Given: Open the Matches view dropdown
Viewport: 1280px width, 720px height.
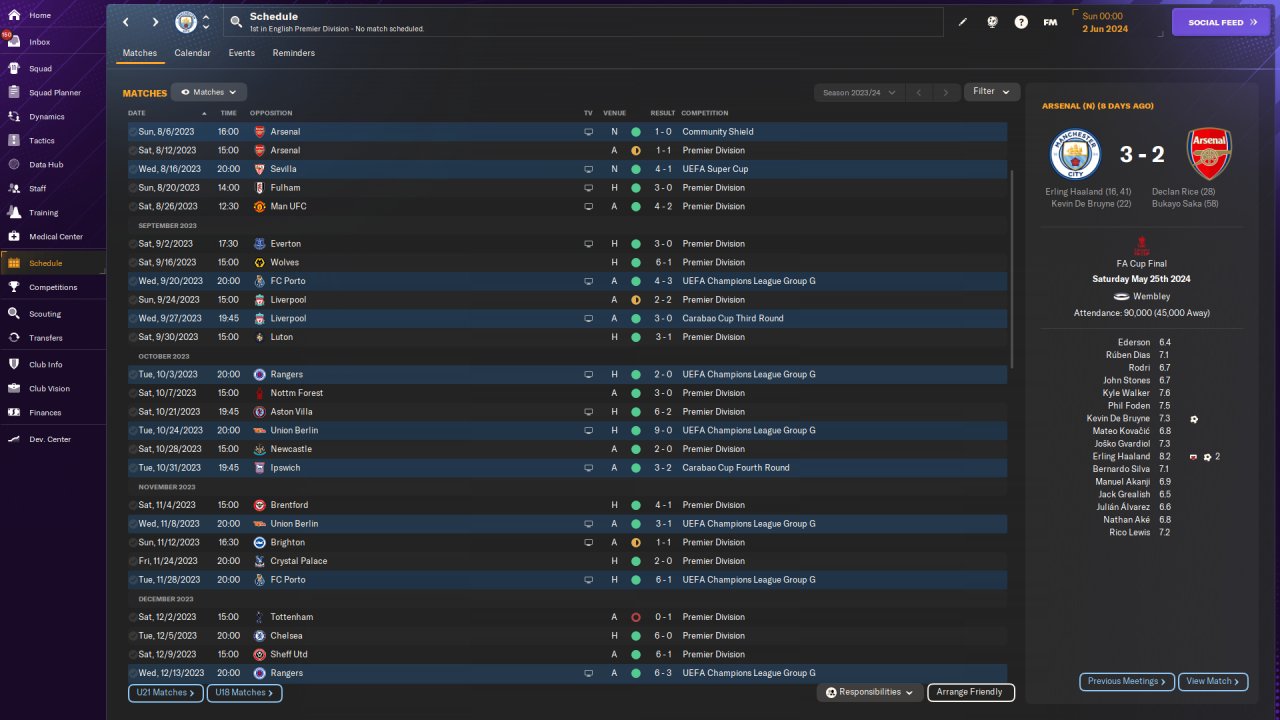Looking at the screenshot, I should click(209, 92).
